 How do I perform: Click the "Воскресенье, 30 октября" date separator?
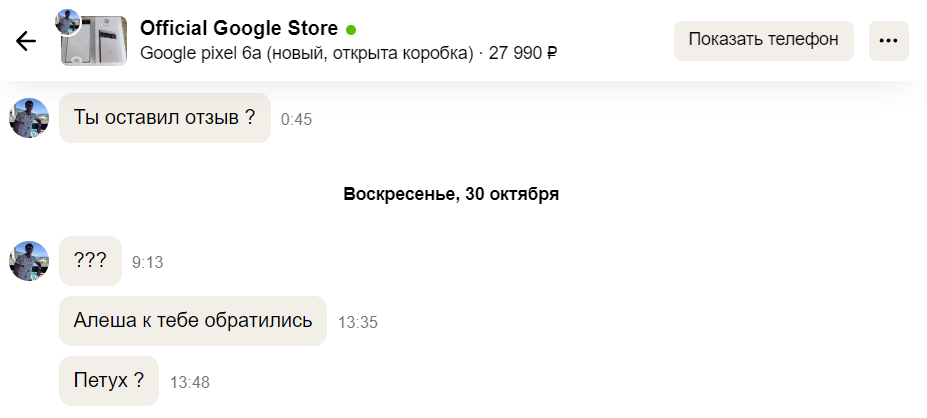click(451, 194)
